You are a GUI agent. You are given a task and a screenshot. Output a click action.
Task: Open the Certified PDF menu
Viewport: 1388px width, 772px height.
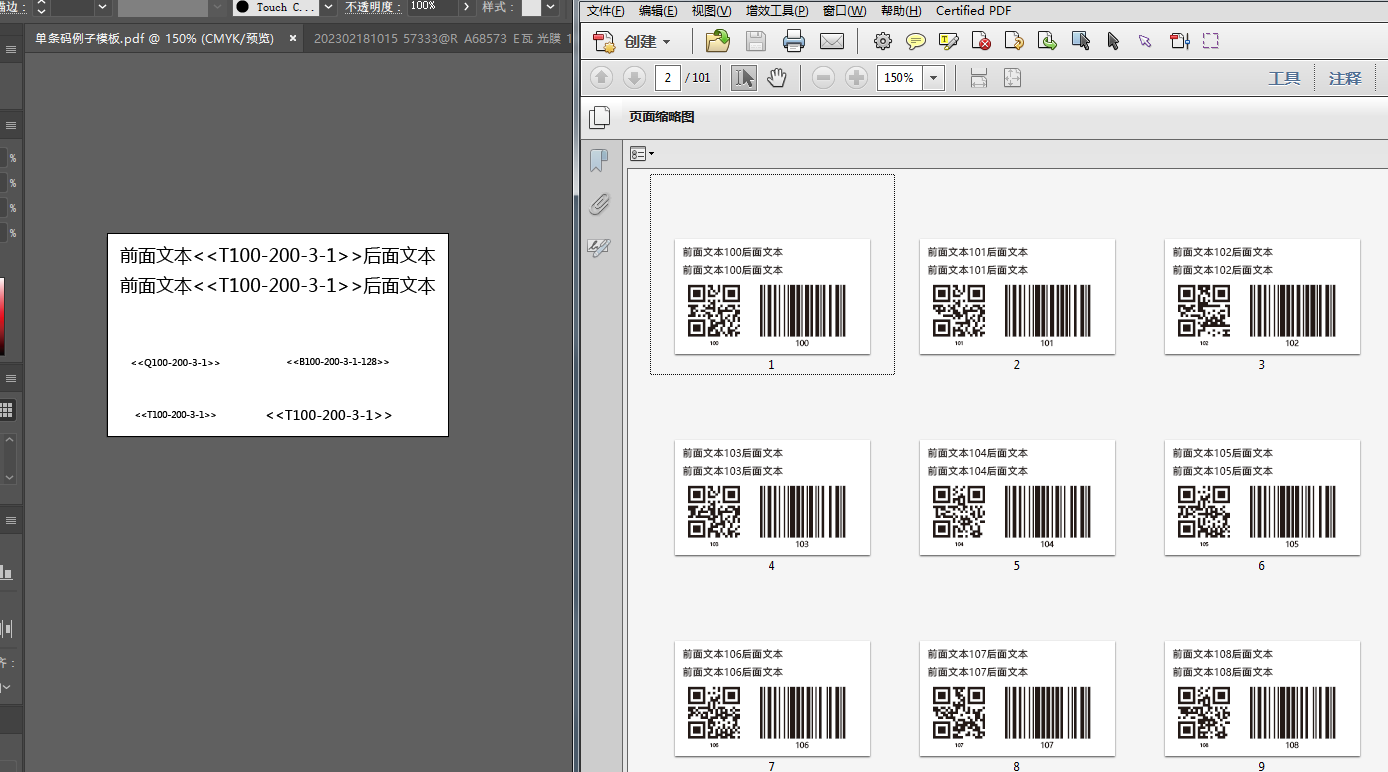[x=973, y=11]
